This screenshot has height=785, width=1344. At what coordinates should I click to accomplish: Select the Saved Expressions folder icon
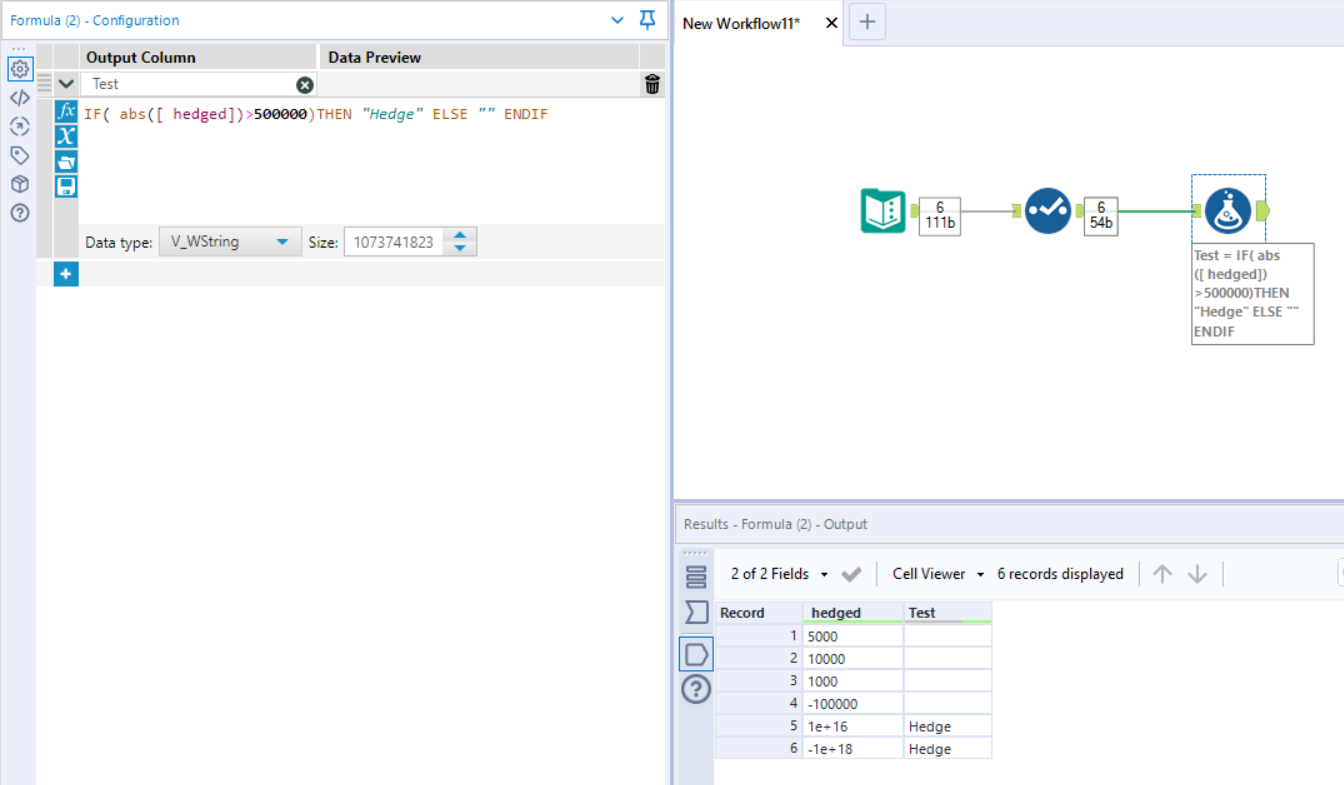pyautogui.click(x=66, y=160)
